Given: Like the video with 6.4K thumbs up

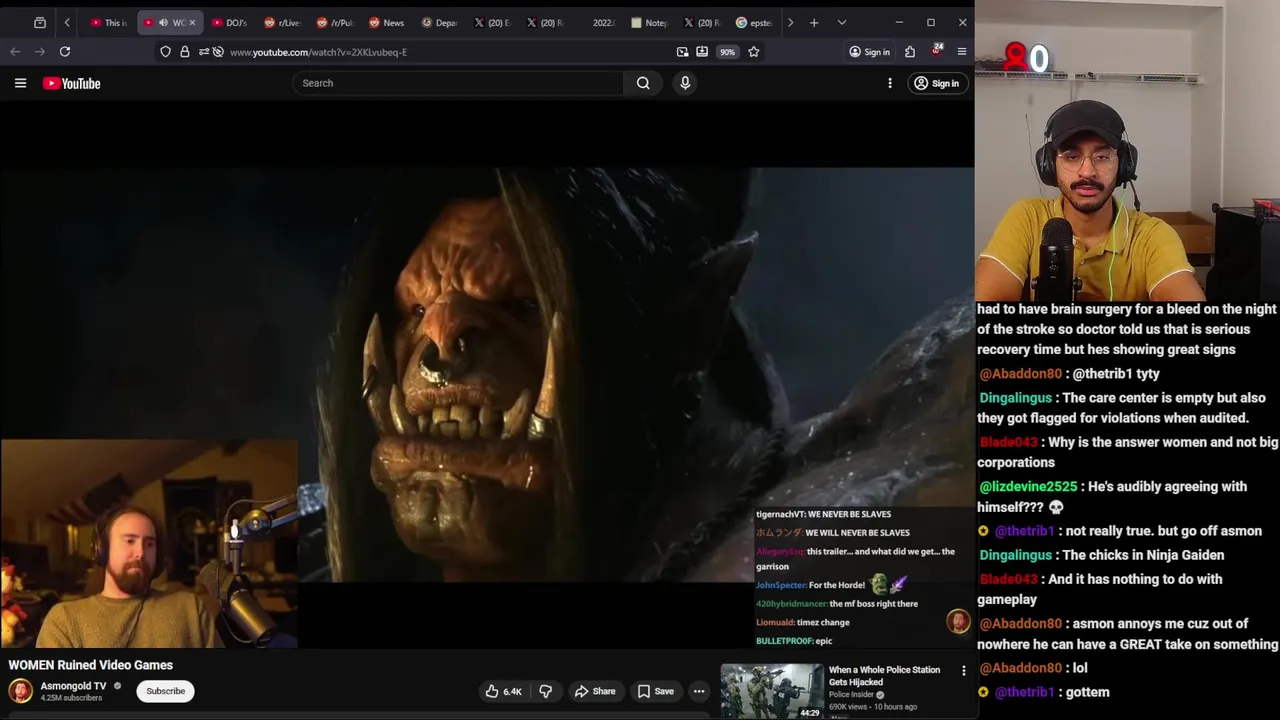Looking at the screenshot, I should click(503, 691).
